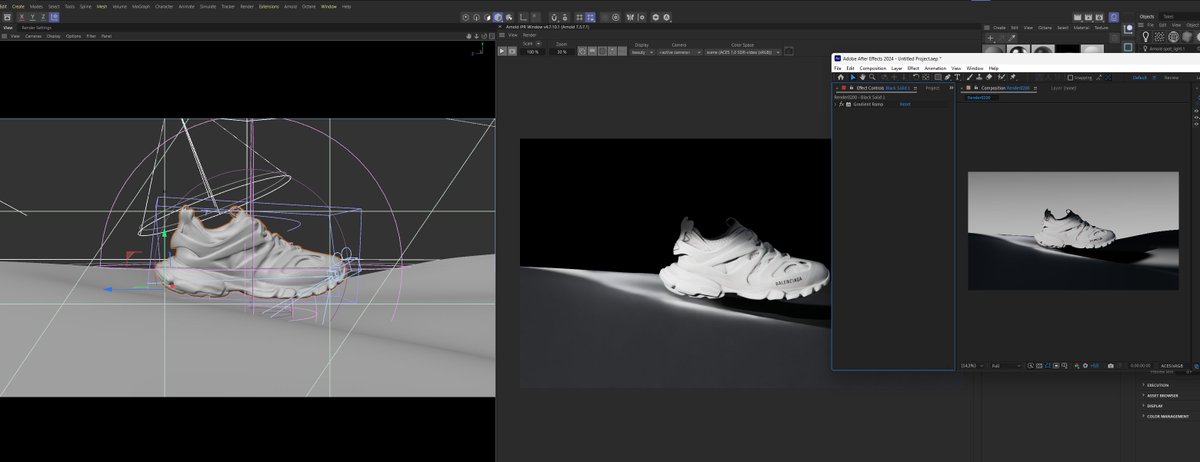This screenshot has width=1200, height=462.
Task: Open the Extensions menu in Cinema 4D
Action: [268, 6]
